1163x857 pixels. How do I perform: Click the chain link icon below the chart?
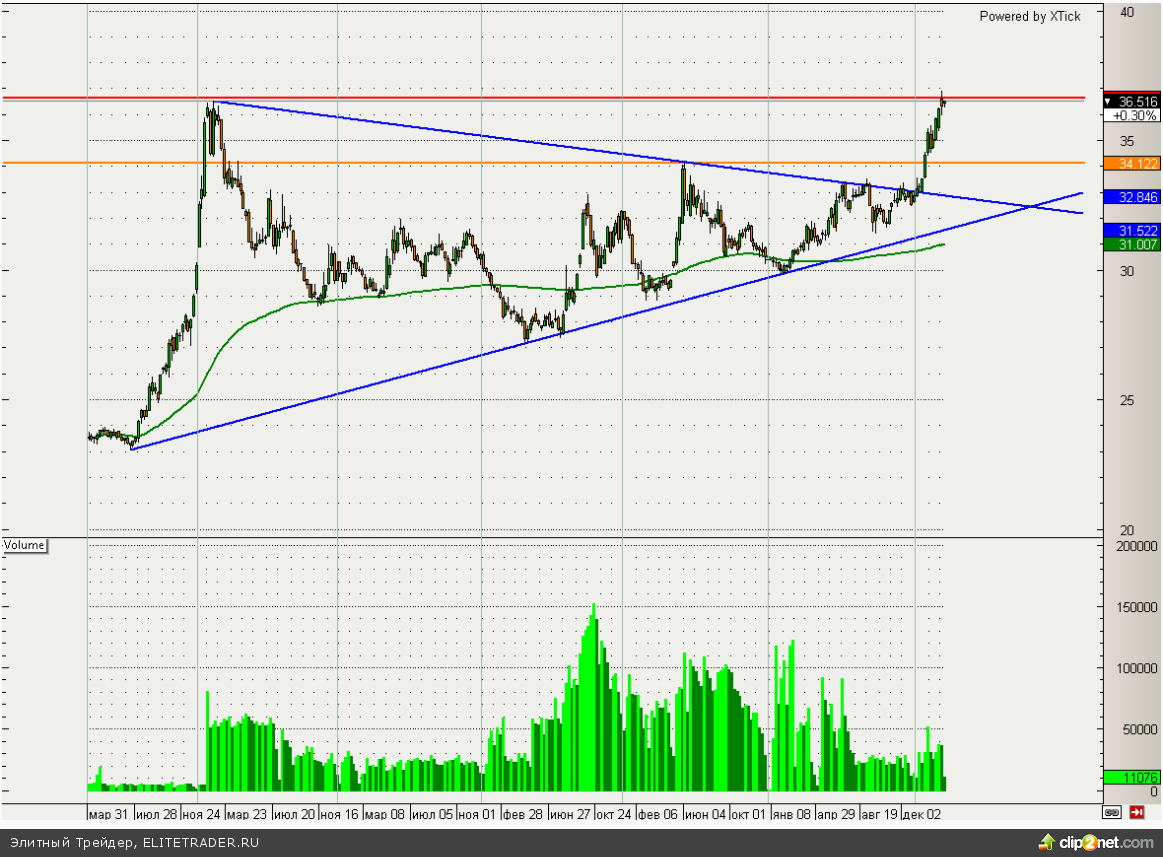1112,812
